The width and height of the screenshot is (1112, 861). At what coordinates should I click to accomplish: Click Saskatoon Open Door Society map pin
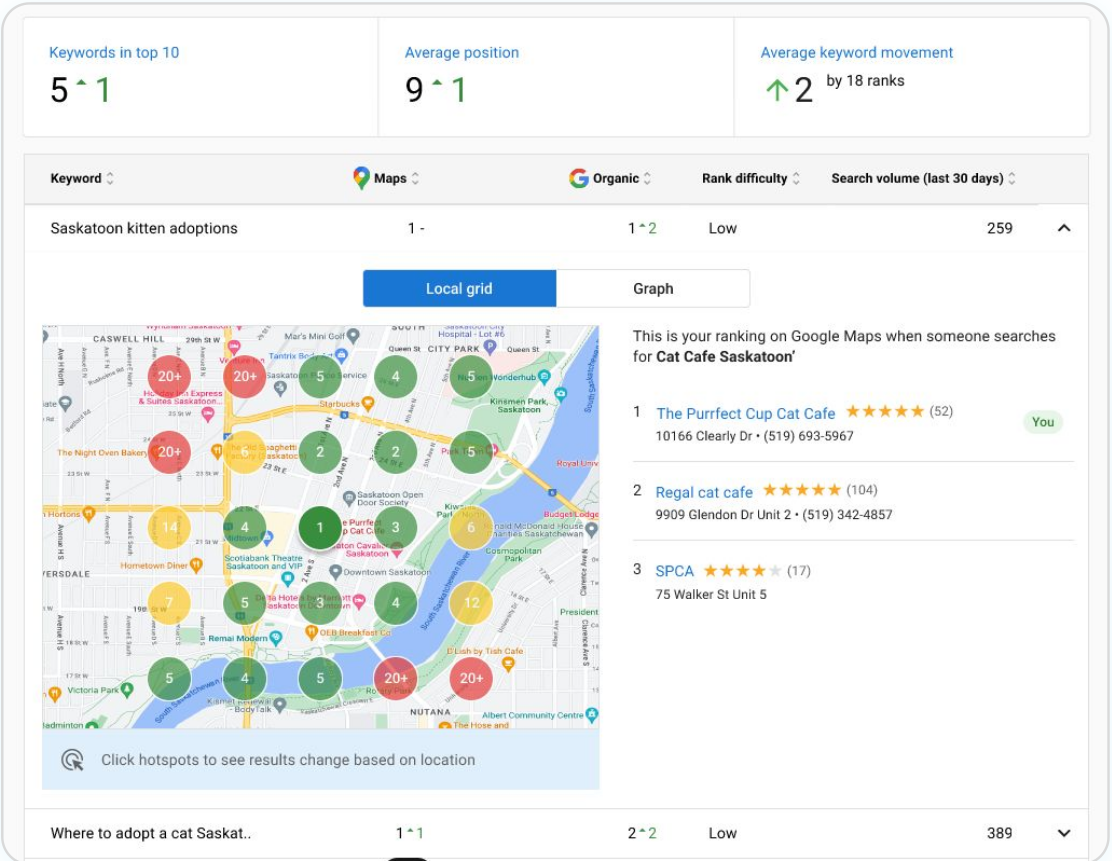click(348, 498)
